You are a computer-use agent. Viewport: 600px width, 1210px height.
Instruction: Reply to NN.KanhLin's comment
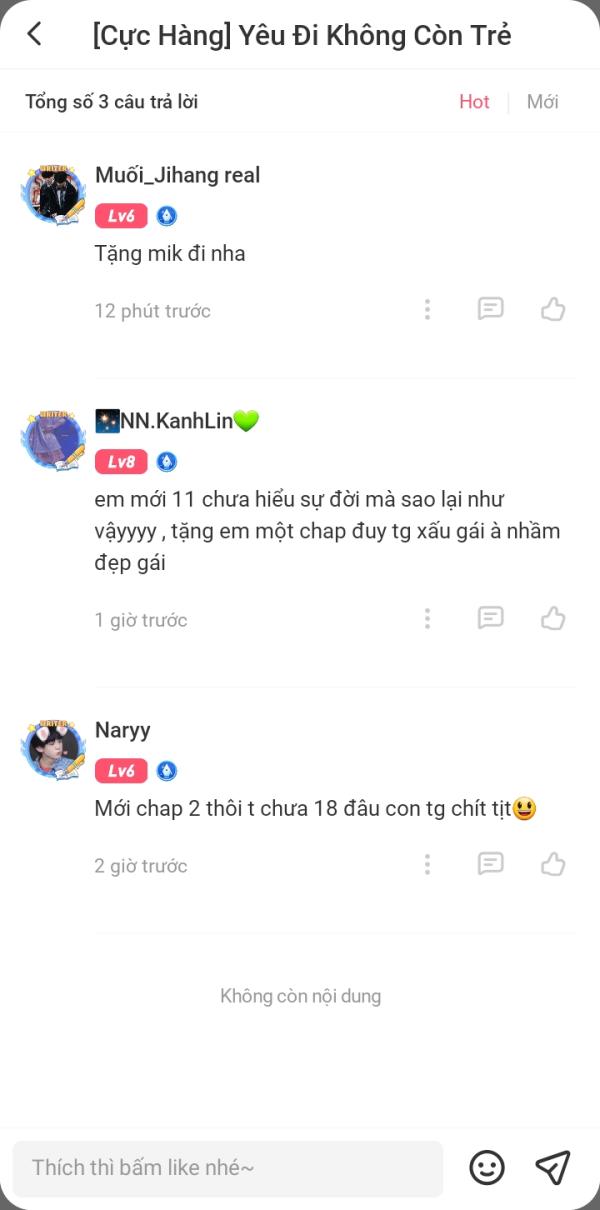pos(490,618)
